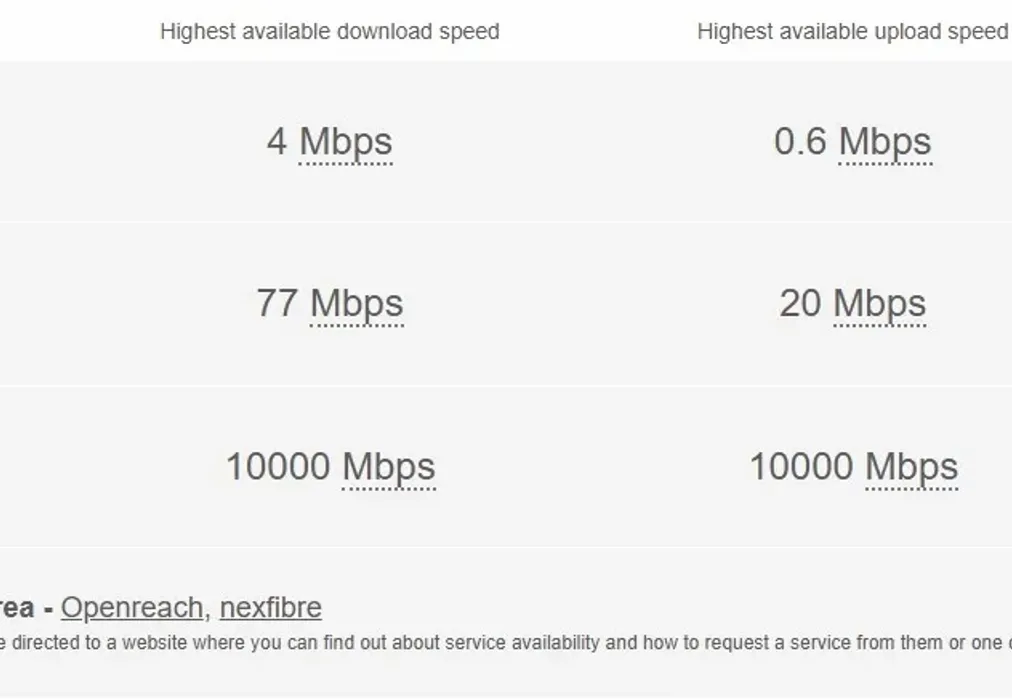Click the number 77 in download column
This screenshot has width=1012, height=700.
(x=277, y=303)
